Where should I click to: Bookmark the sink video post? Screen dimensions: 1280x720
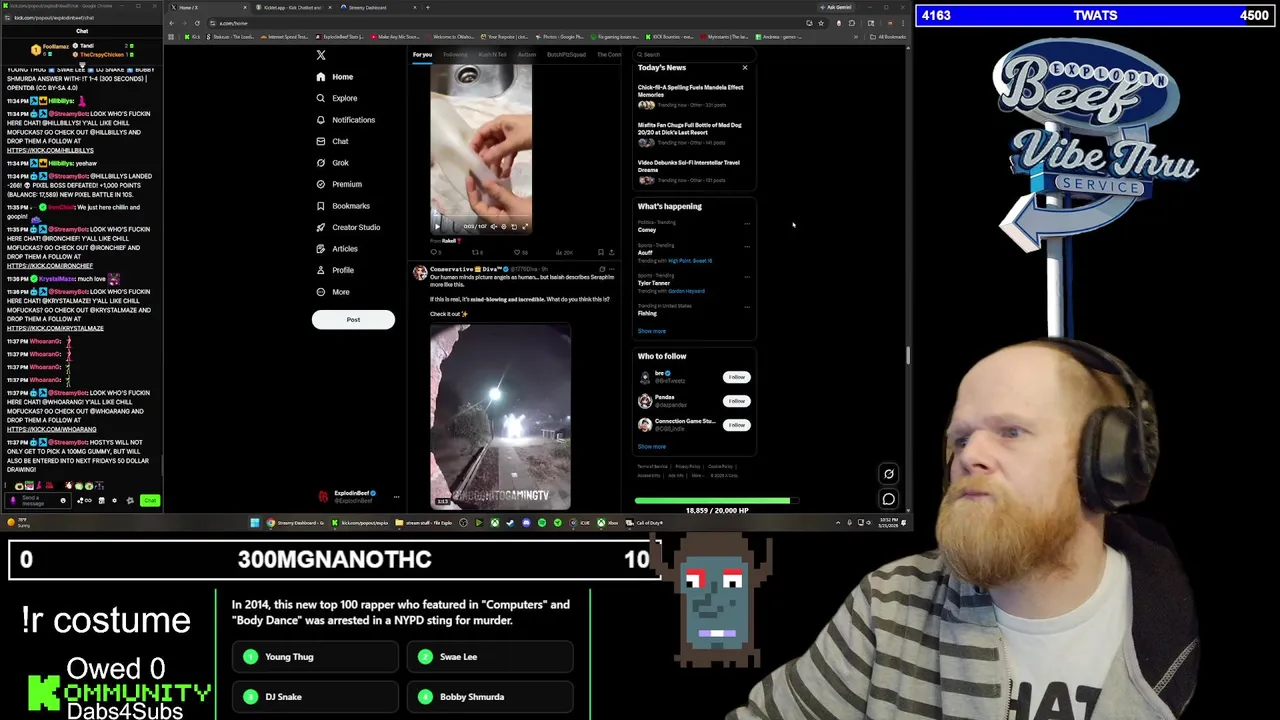coord(600,253)
